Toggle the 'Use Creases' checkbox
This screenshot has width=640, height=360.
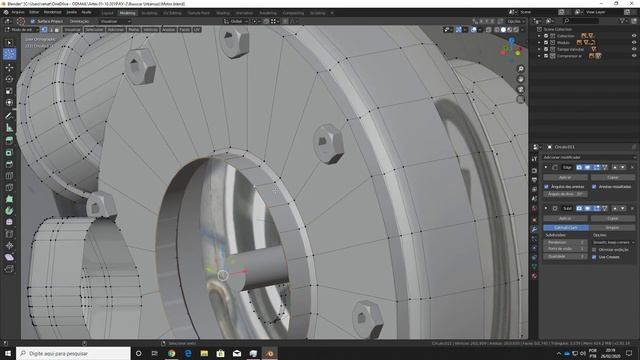[594, 257]
